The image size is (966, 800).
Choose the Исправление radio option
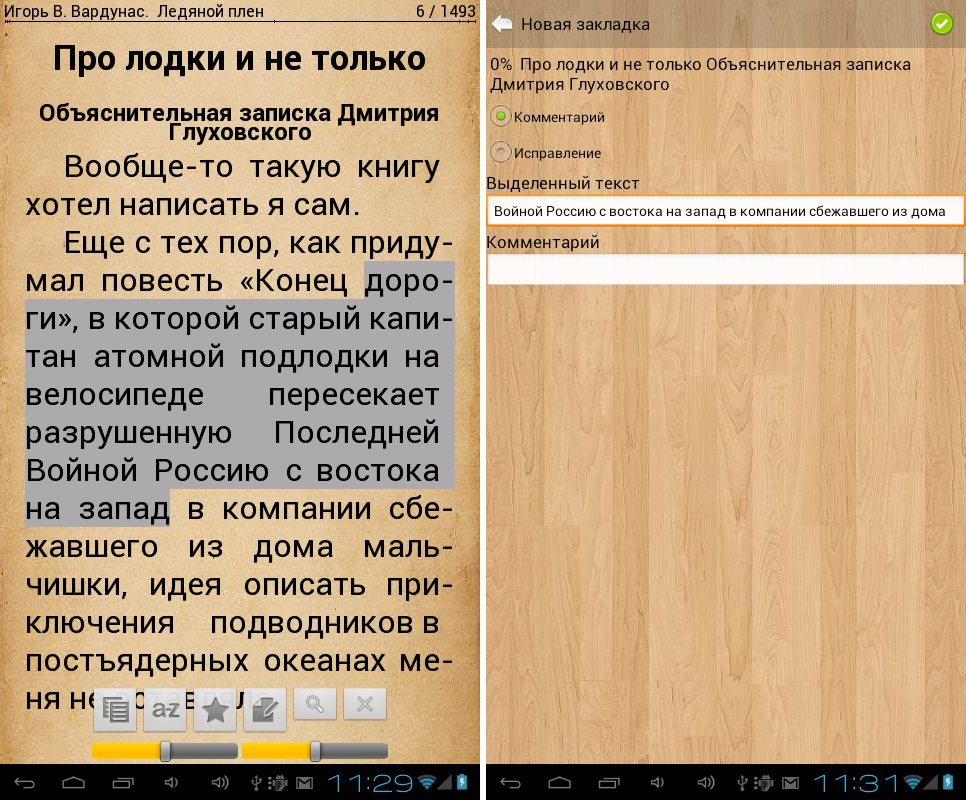502,153
